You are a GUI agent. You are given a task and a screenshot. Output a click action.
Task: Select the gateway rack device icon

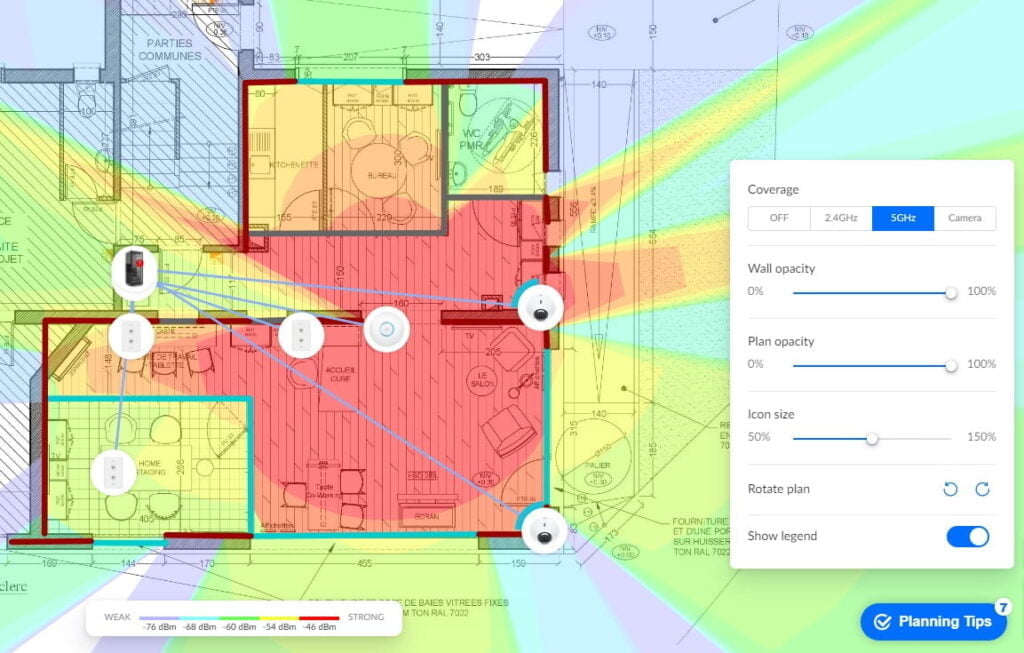click(135, 270)
